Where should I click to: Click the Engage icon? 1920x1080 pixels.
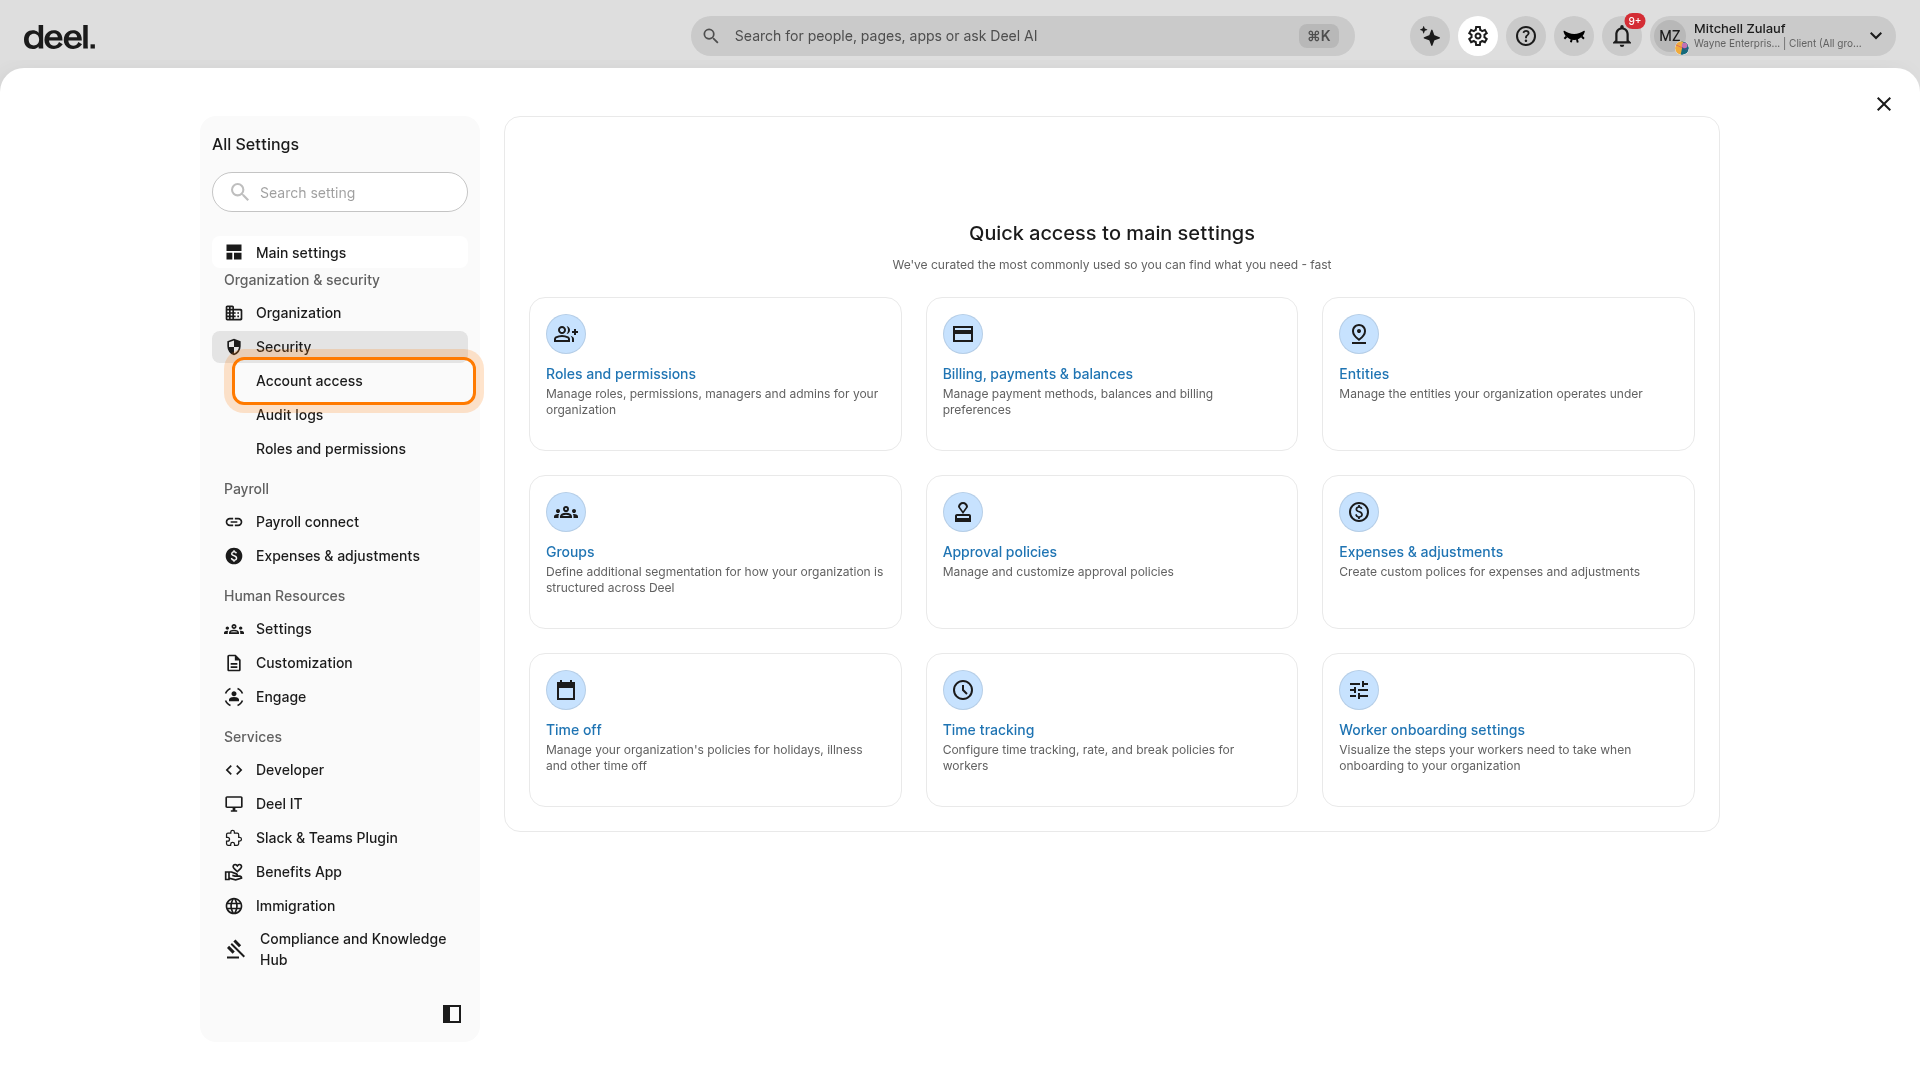click(x=234, y=697)
